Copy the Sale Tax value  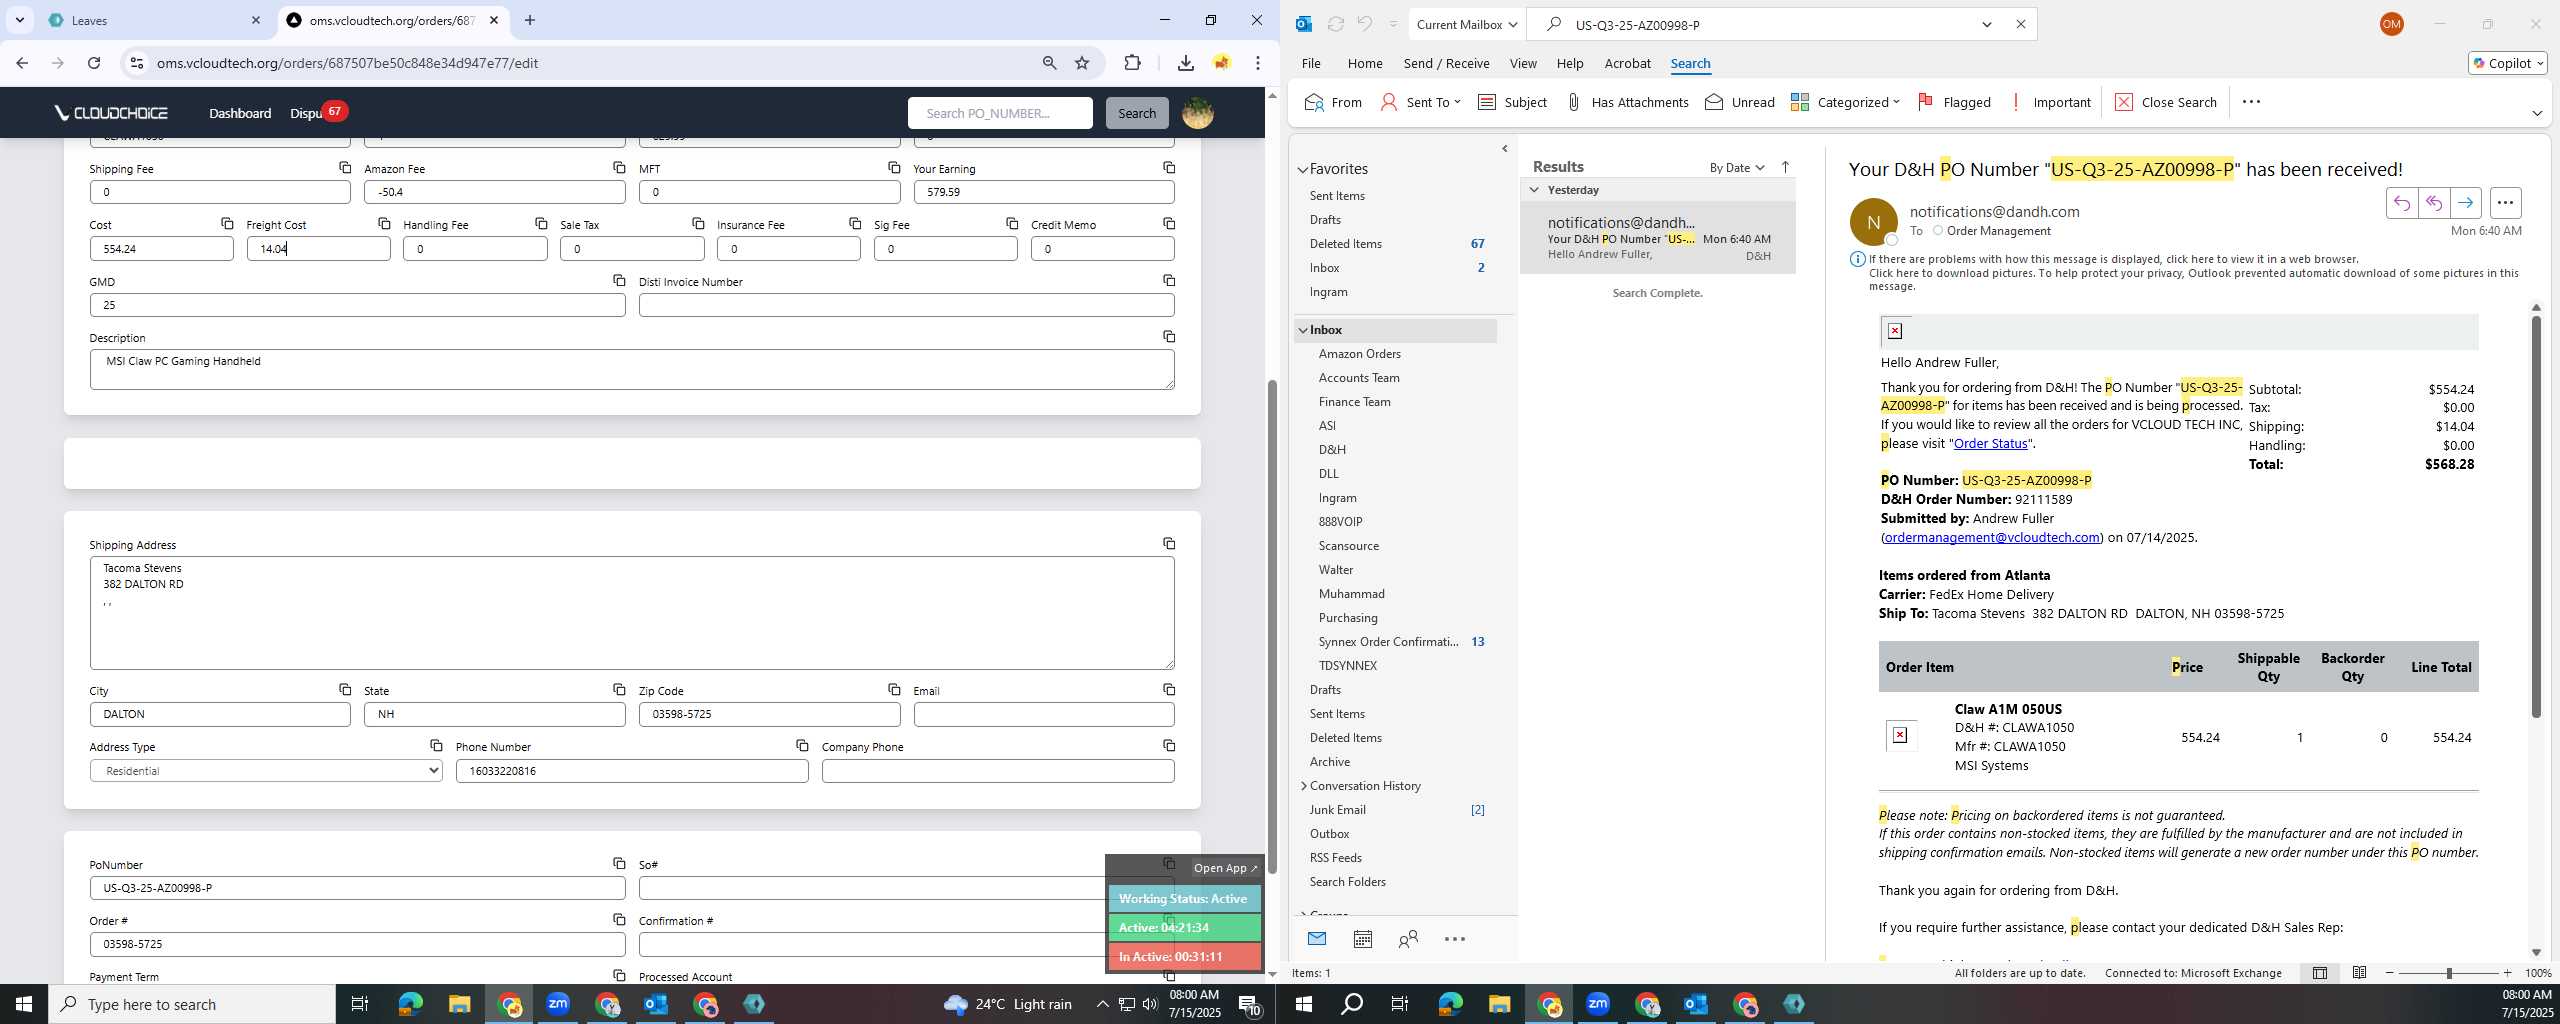[698, 223]
